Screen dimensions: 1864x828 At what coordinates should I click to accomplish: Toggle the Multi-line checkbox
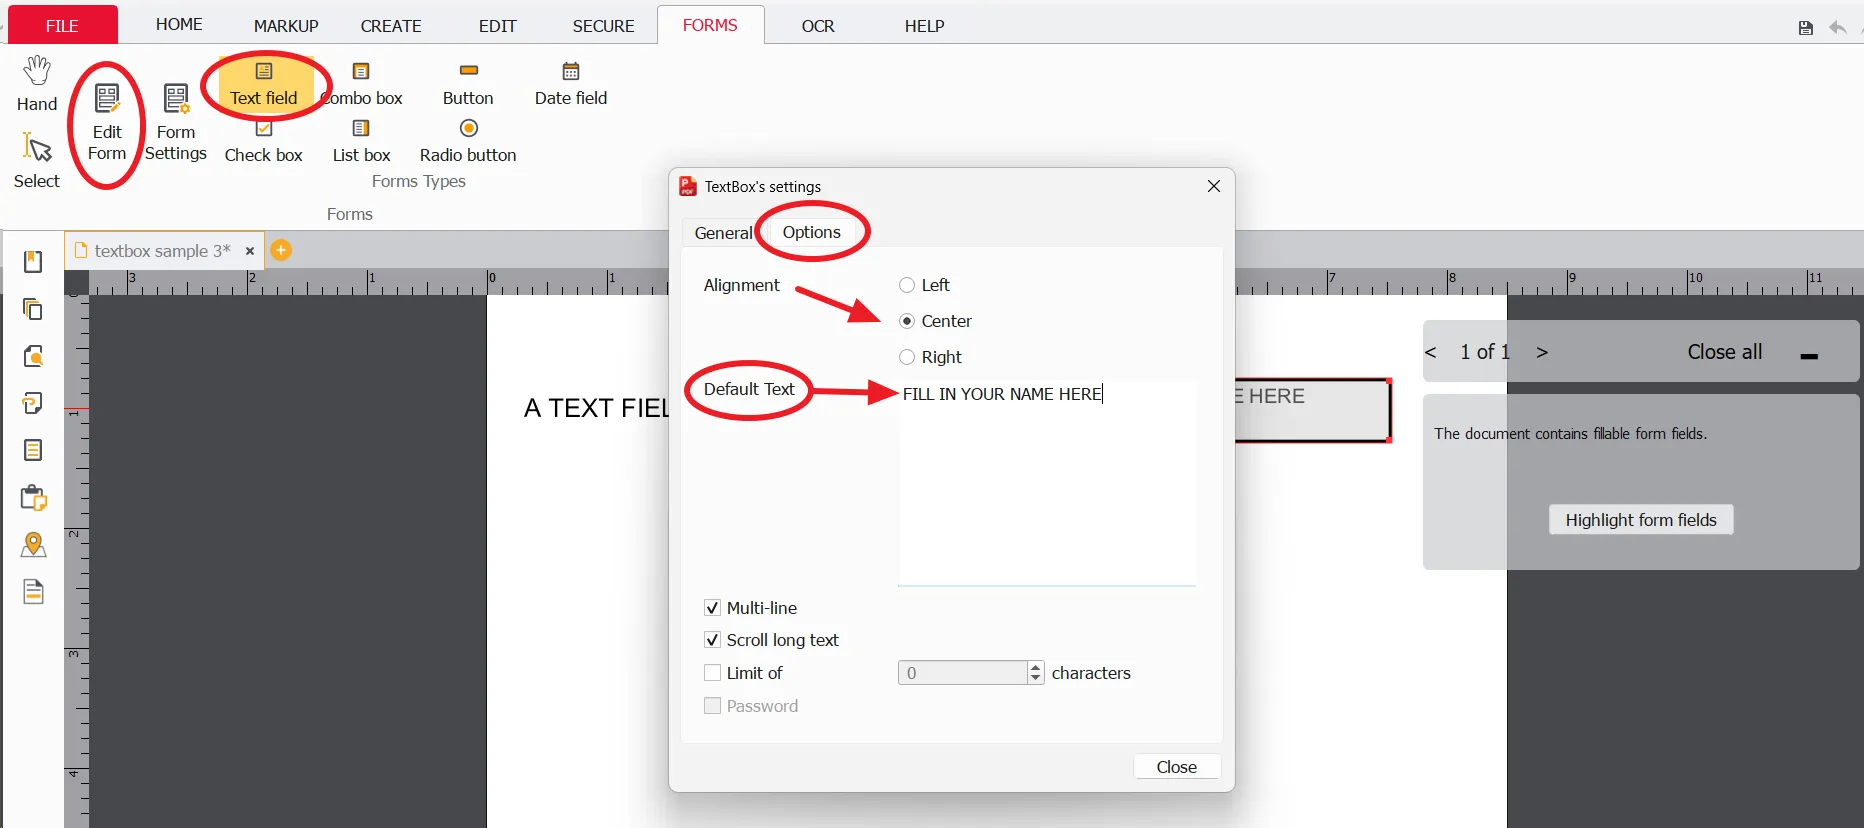pyautogui.click(x=712, y=608)
